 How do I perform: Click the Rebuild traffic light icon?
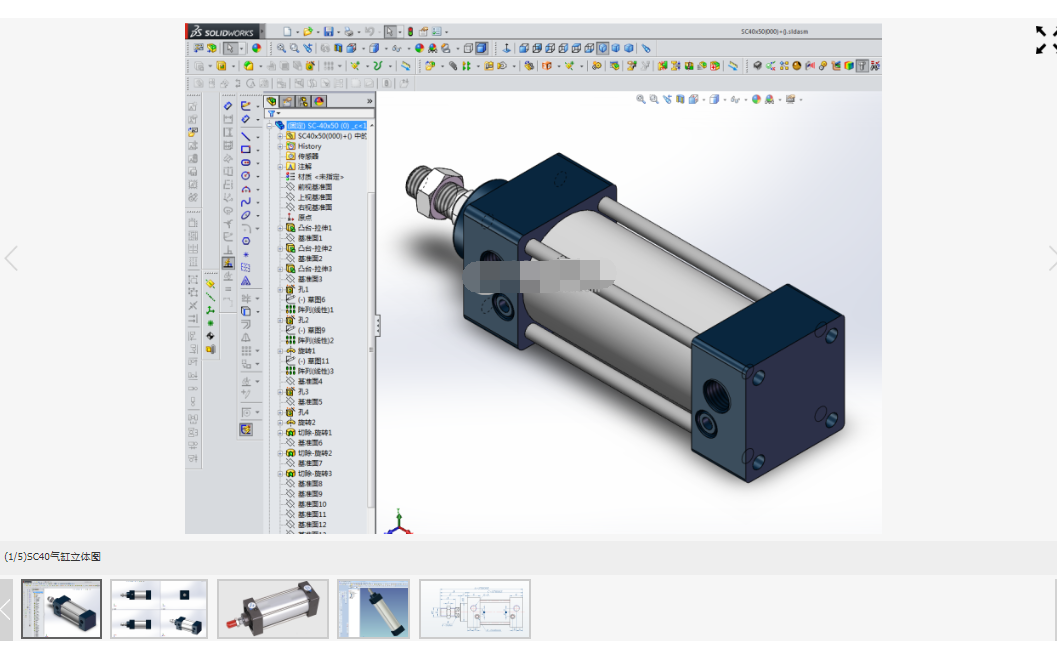point(410,32)
